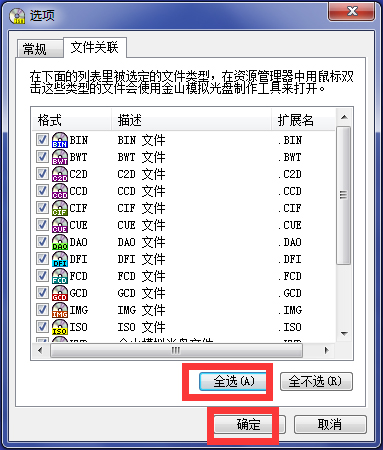Click the ISO disc file icon
This screenshot has height=450, width=383.
click(60, 327)
